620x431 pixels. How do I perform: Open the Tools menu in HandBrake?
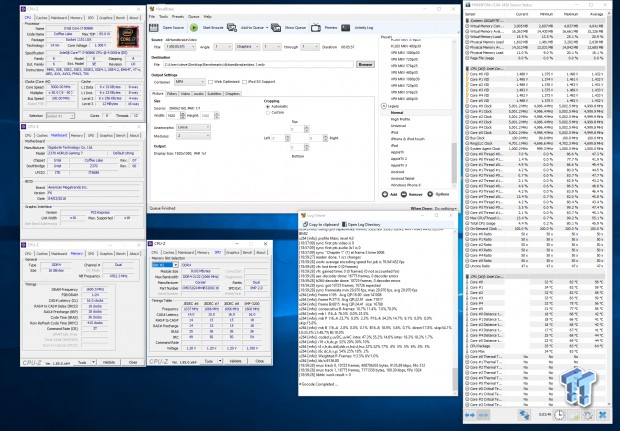point(163,17)
